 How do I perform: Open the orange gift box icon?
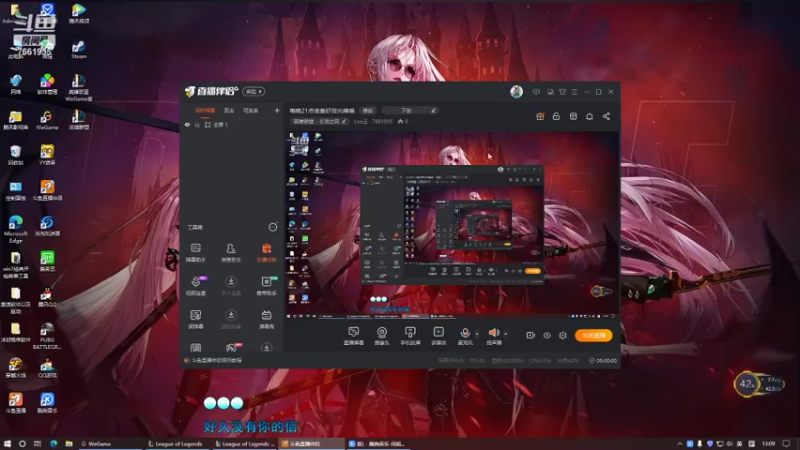click(540, 116)
